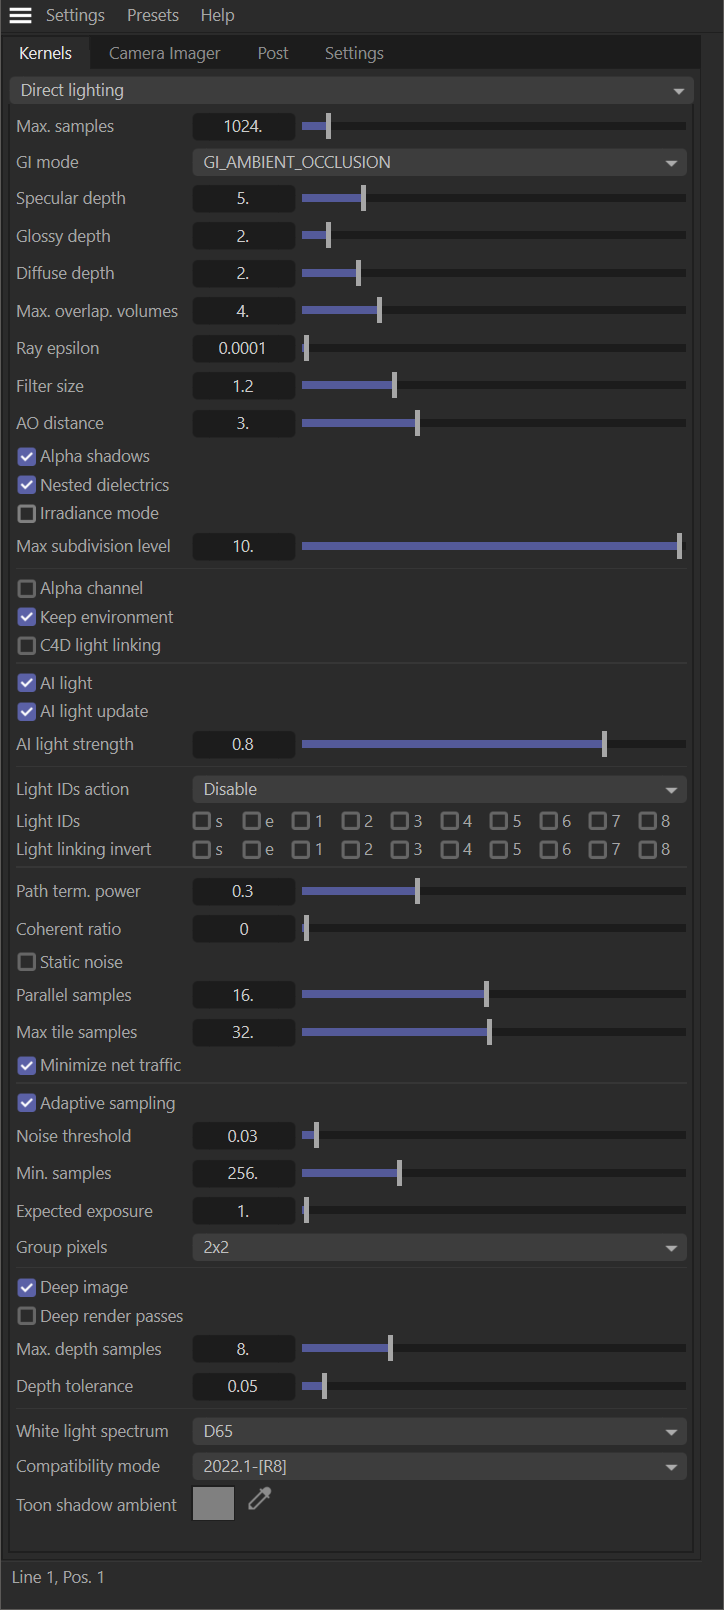Image resolution: width=724 pixels, height=1610 pixels.
Task: Click the Toon shadow ambient eyedropper
Action: pyautogui.click(x=260, y=1498)
